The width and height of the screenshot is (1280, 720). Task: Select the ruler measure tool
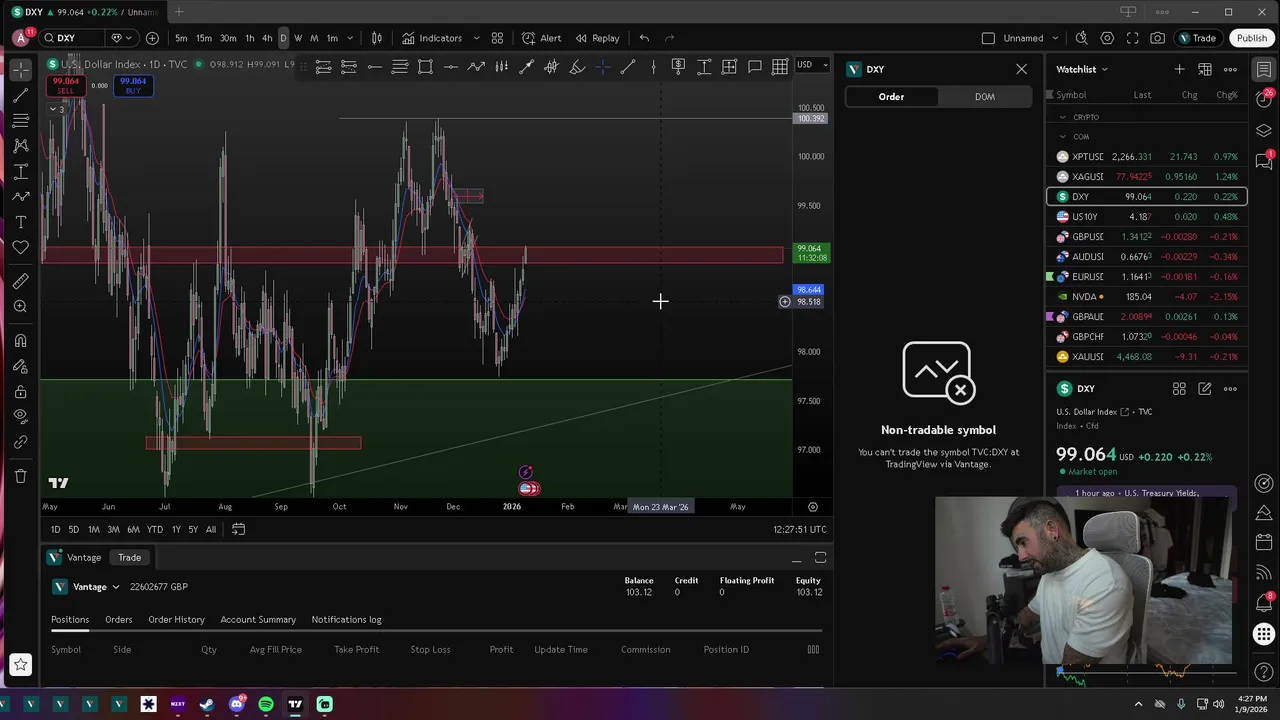pos(20,281)
